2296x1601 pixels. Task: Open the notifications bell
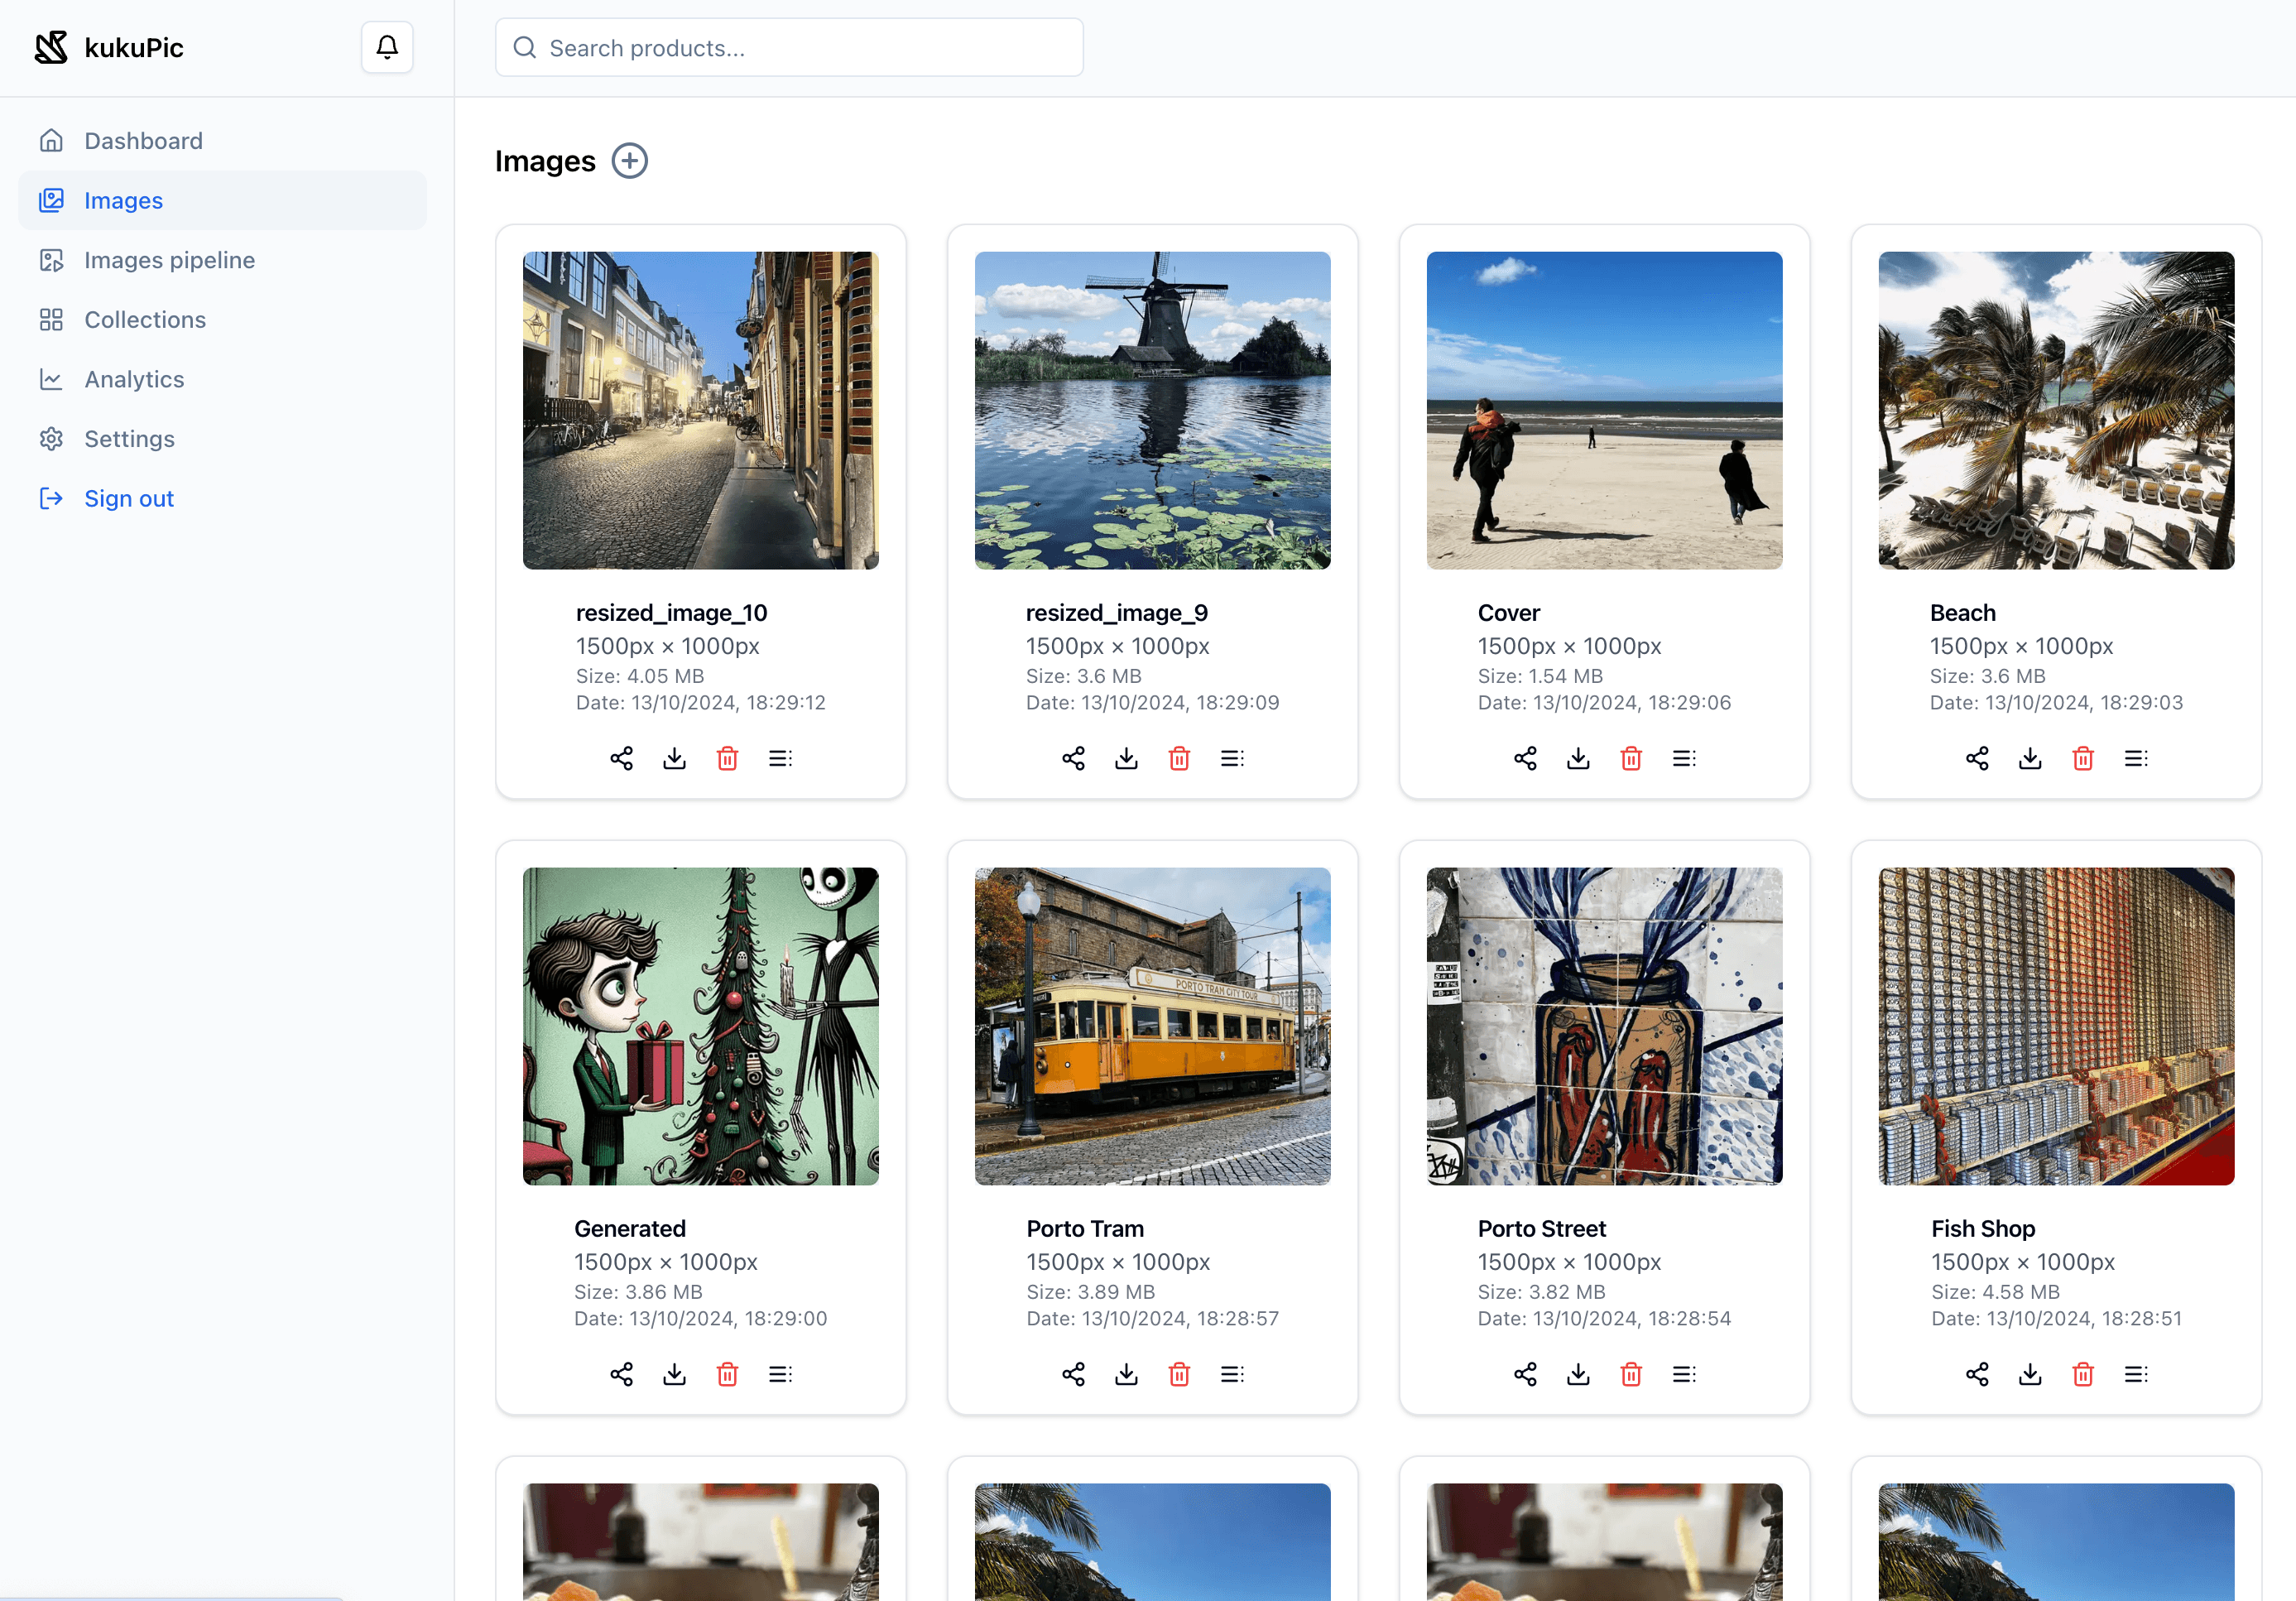coord(387,47)
